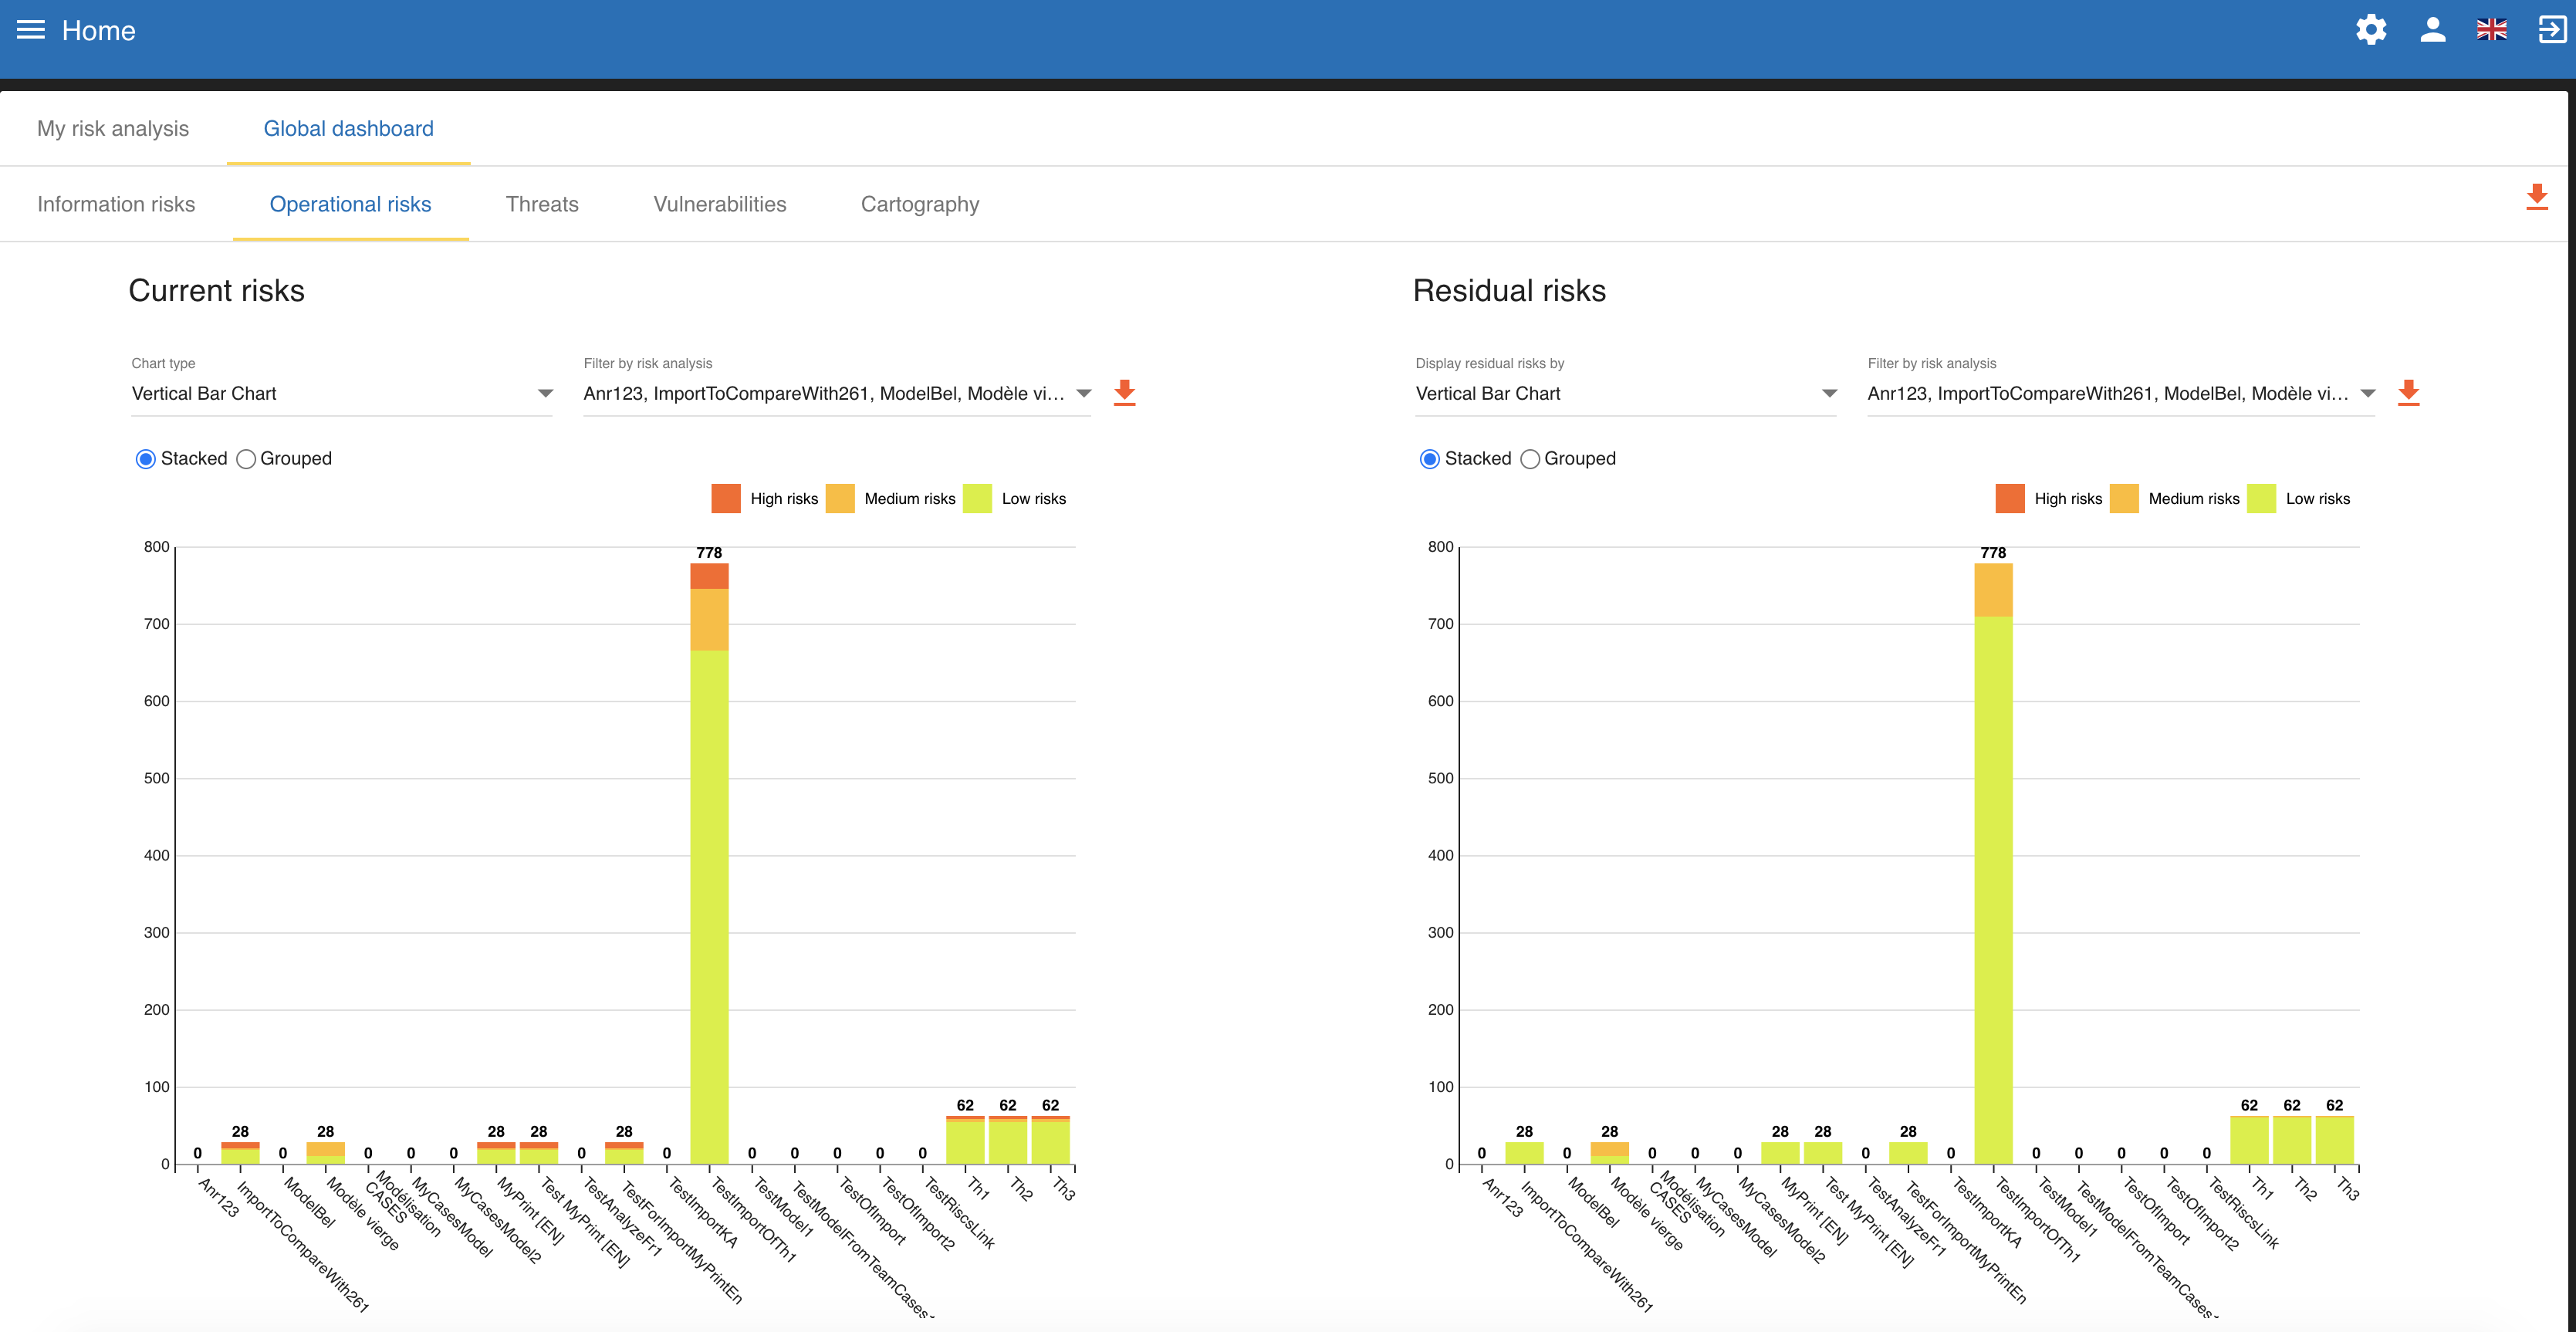The image size is (2576, 1332).
Task: Open the Cartography tab
Action: (x=920, y=205)
